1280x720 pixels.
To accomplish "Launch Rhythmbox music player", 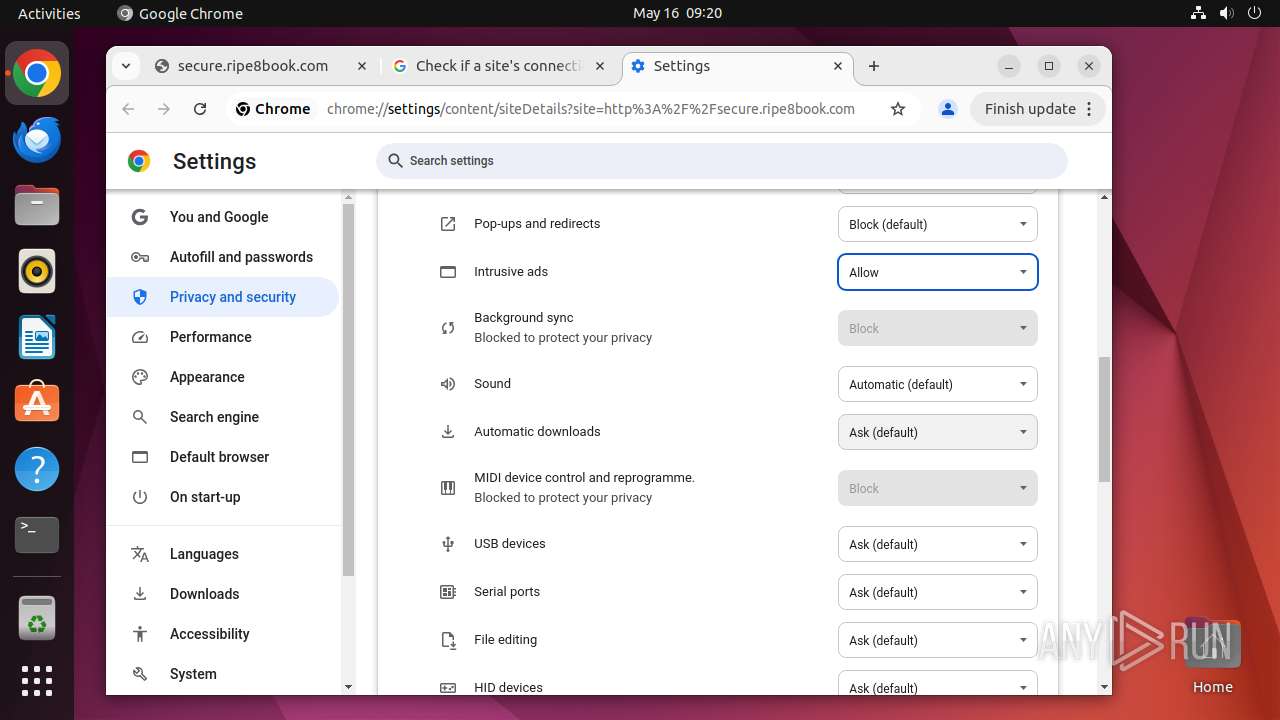I will click(37, 271).
